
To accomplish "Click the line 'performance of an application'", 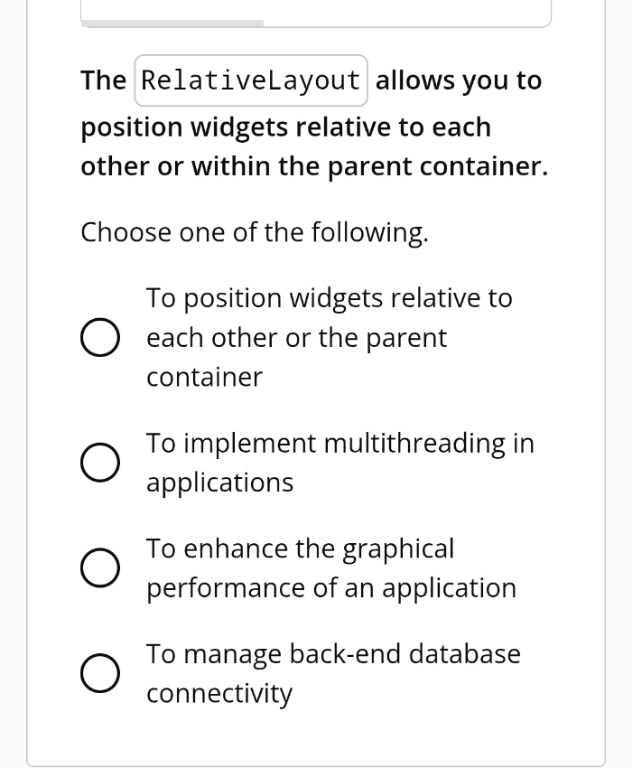I will (331, 588).
